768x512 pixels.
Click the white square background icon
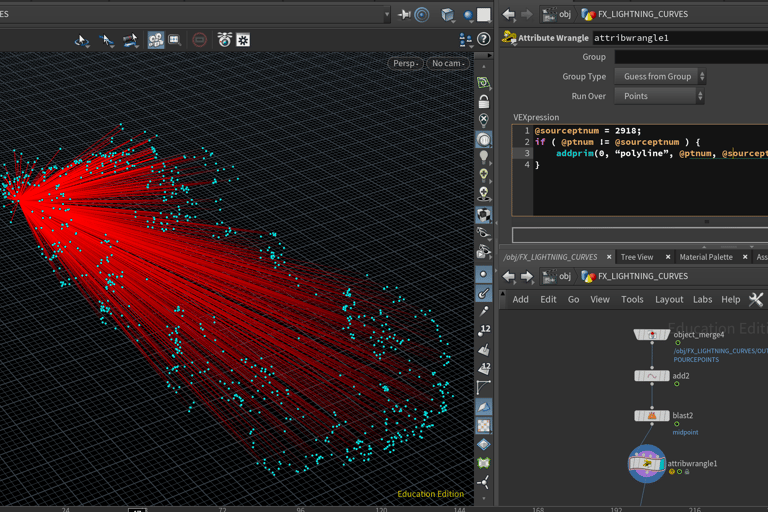pos(484,15)
